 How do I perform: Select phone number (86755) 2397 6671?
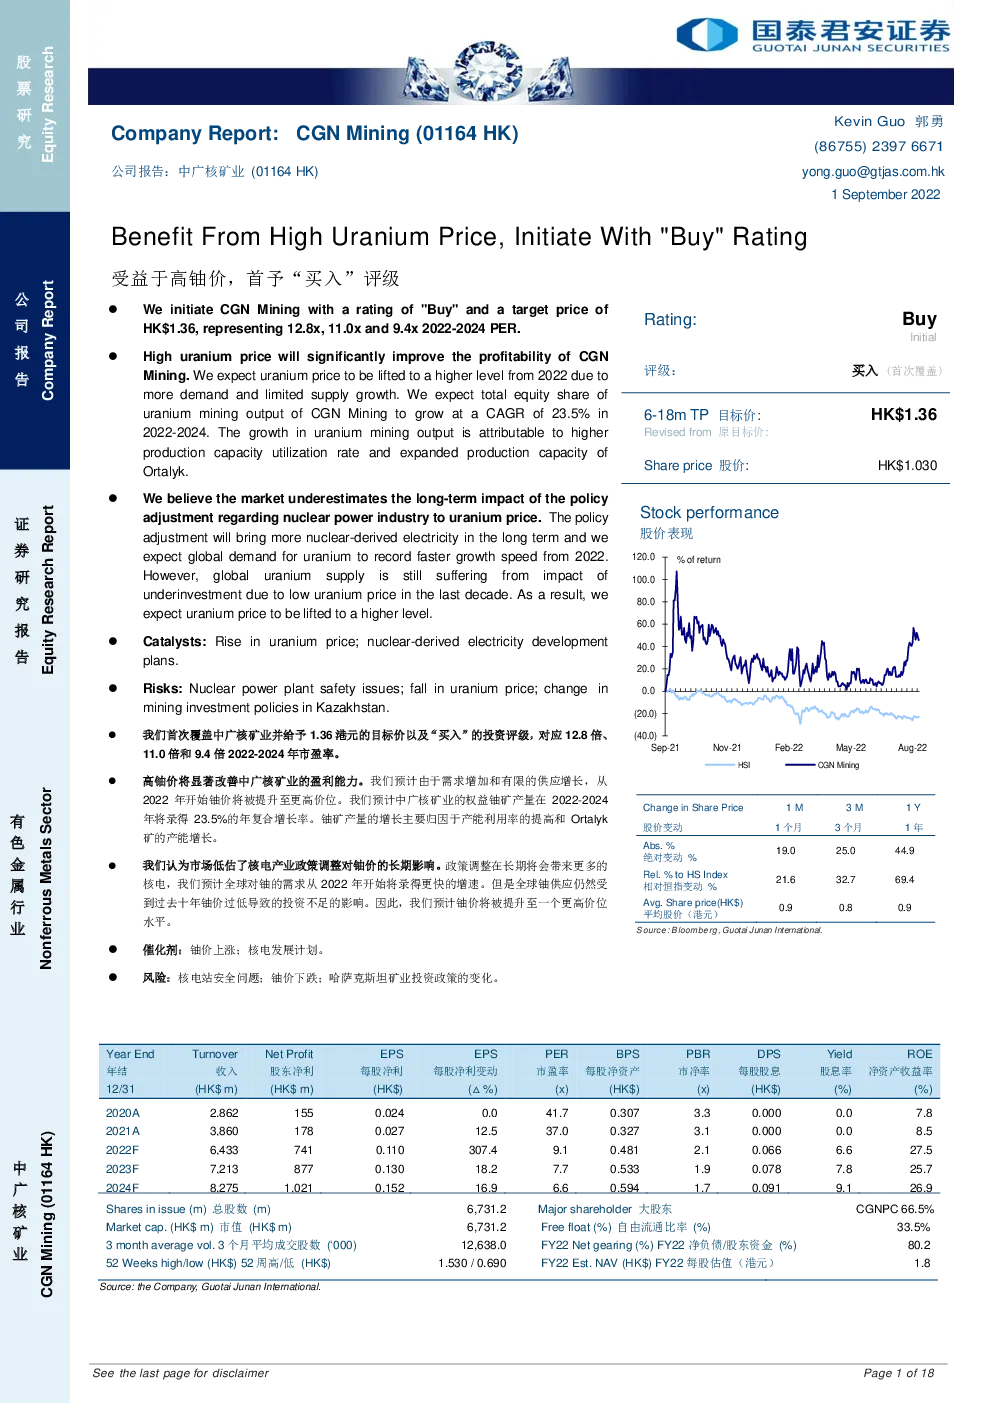[x=878, y=146]
